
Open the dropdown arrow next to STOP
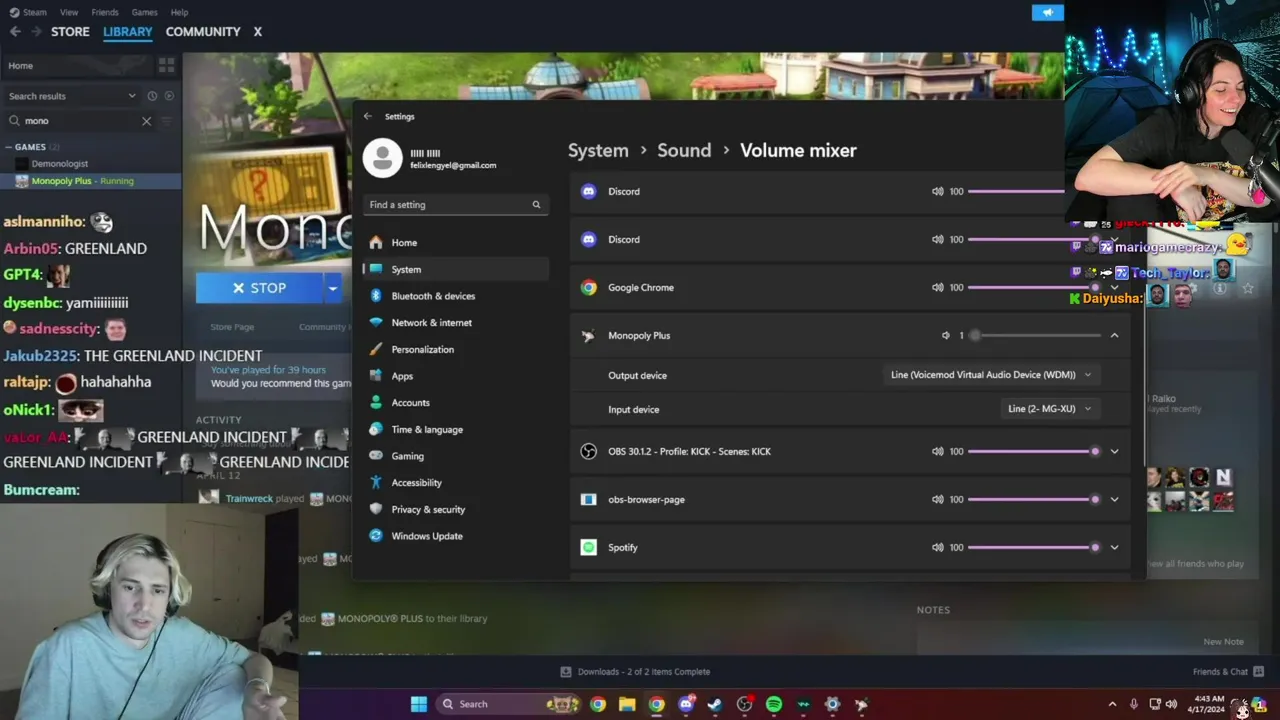[332, 288]
